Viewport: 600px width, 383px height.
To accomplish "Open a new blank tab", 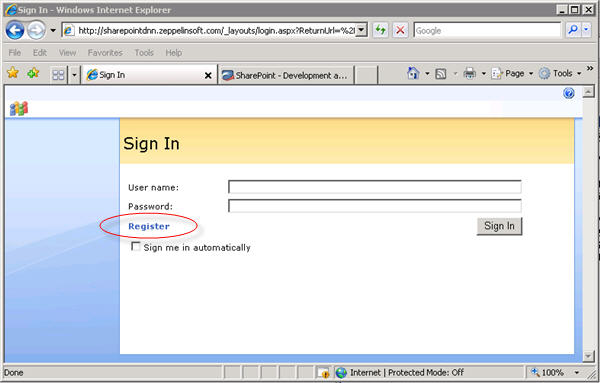I will coord(366,75).
